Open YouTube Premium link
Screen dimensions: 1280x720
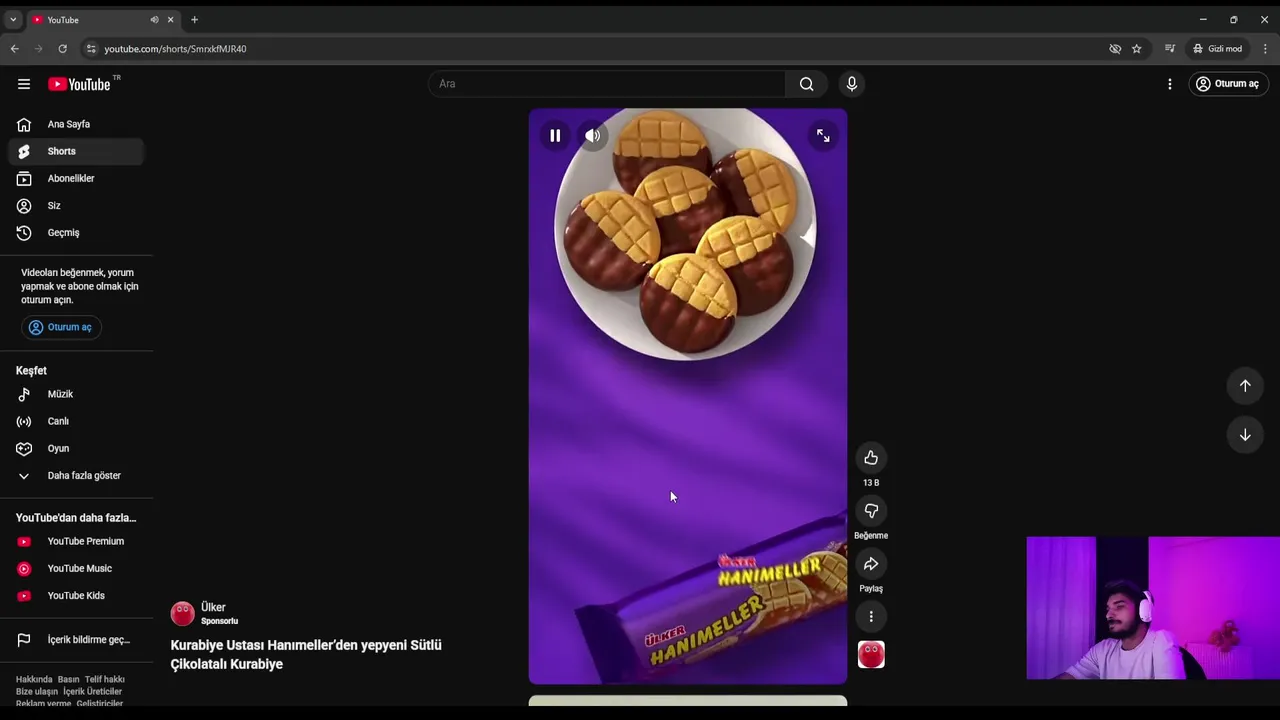pyautogui.click(x=76, y=541)
